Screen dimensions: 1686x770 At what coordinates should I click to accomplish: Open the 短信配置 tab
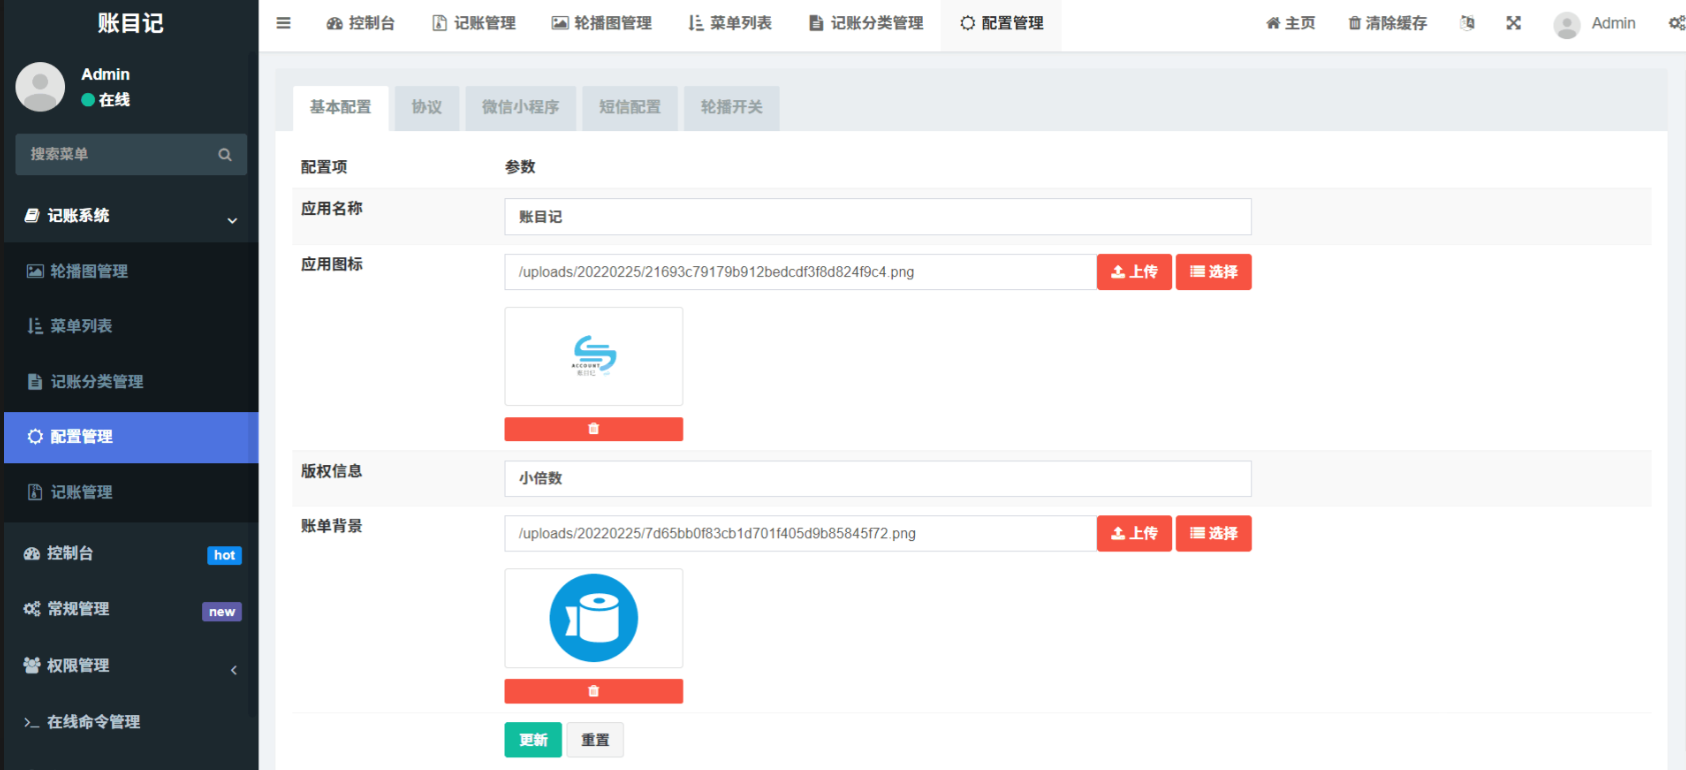click(x=630, y=107)
